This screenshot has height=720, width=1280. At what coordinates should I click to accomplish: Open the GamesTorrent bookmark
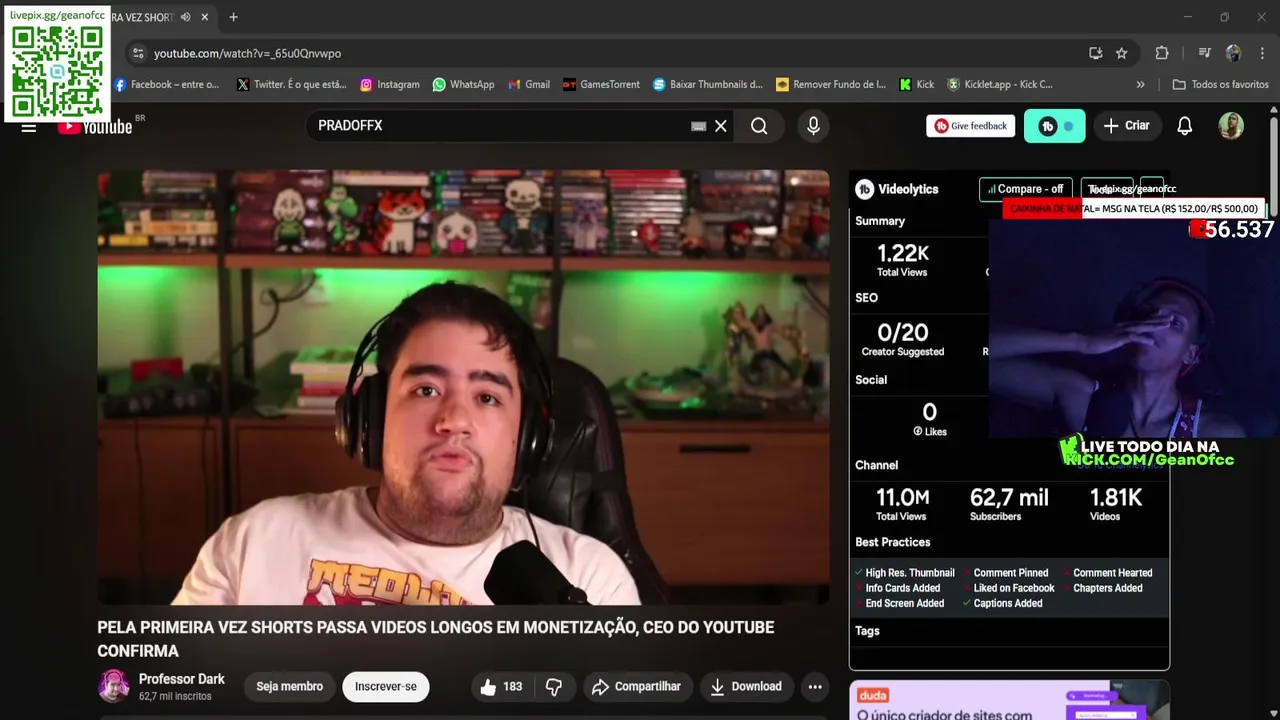coord(601,85)
